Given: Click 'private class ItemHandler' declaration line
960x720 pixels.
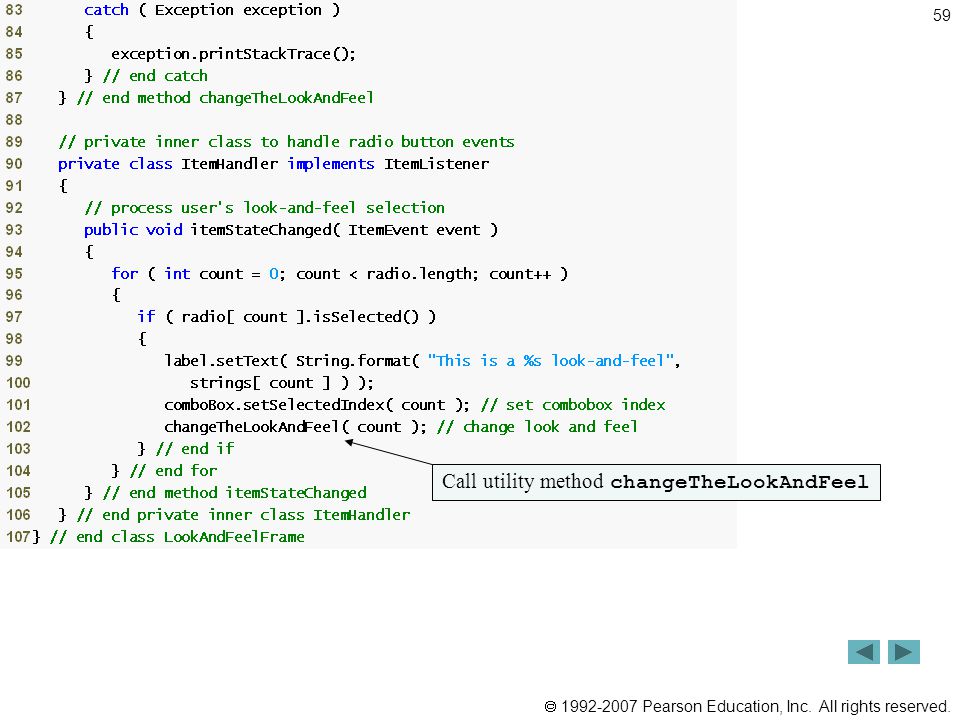Looking at the screenshot, I should click(274, 164).
